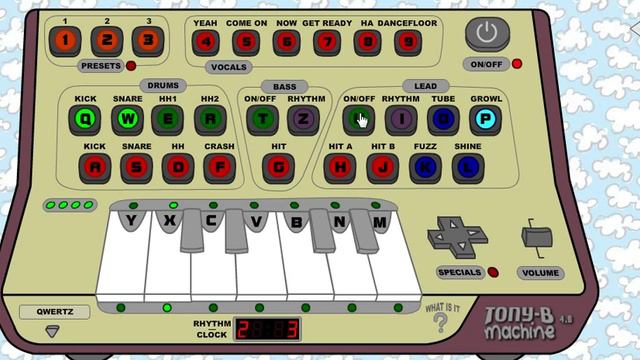Click the DRUMS section label
Viewport: 640px width, 360px height.
pos(163,85)
